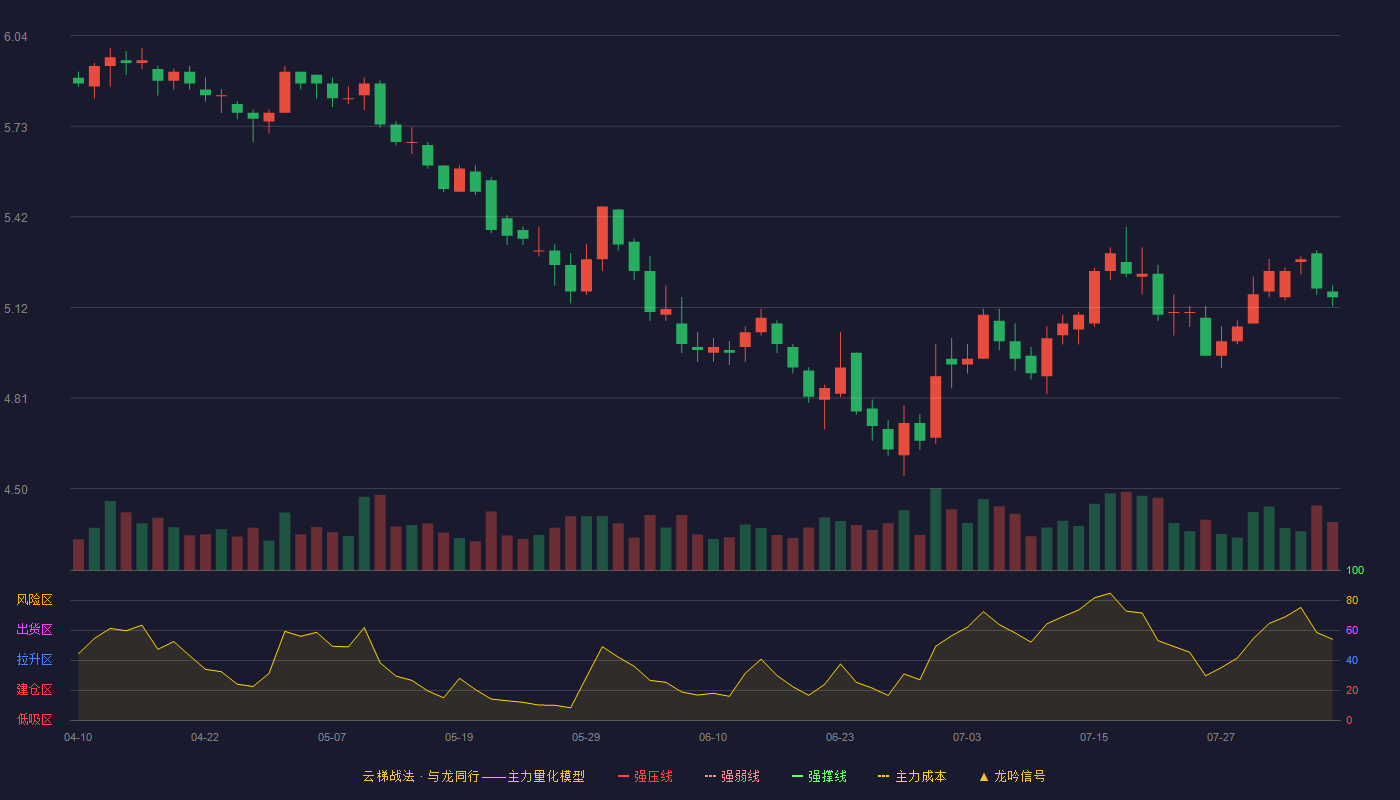This screenshot has width=1400, height=800.
Task: Select the 拉升区 zone label
Action: coord(34,660)
